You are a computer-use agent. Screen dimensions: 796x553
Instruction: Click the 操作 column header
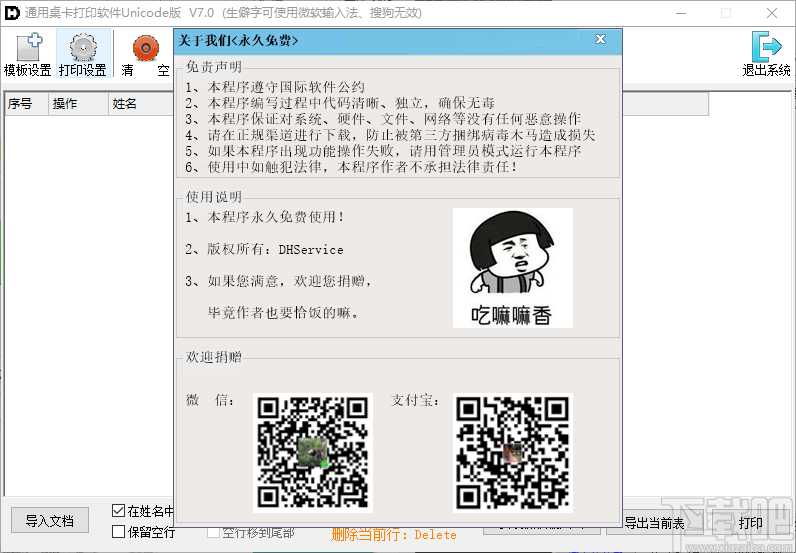(79, 104)
